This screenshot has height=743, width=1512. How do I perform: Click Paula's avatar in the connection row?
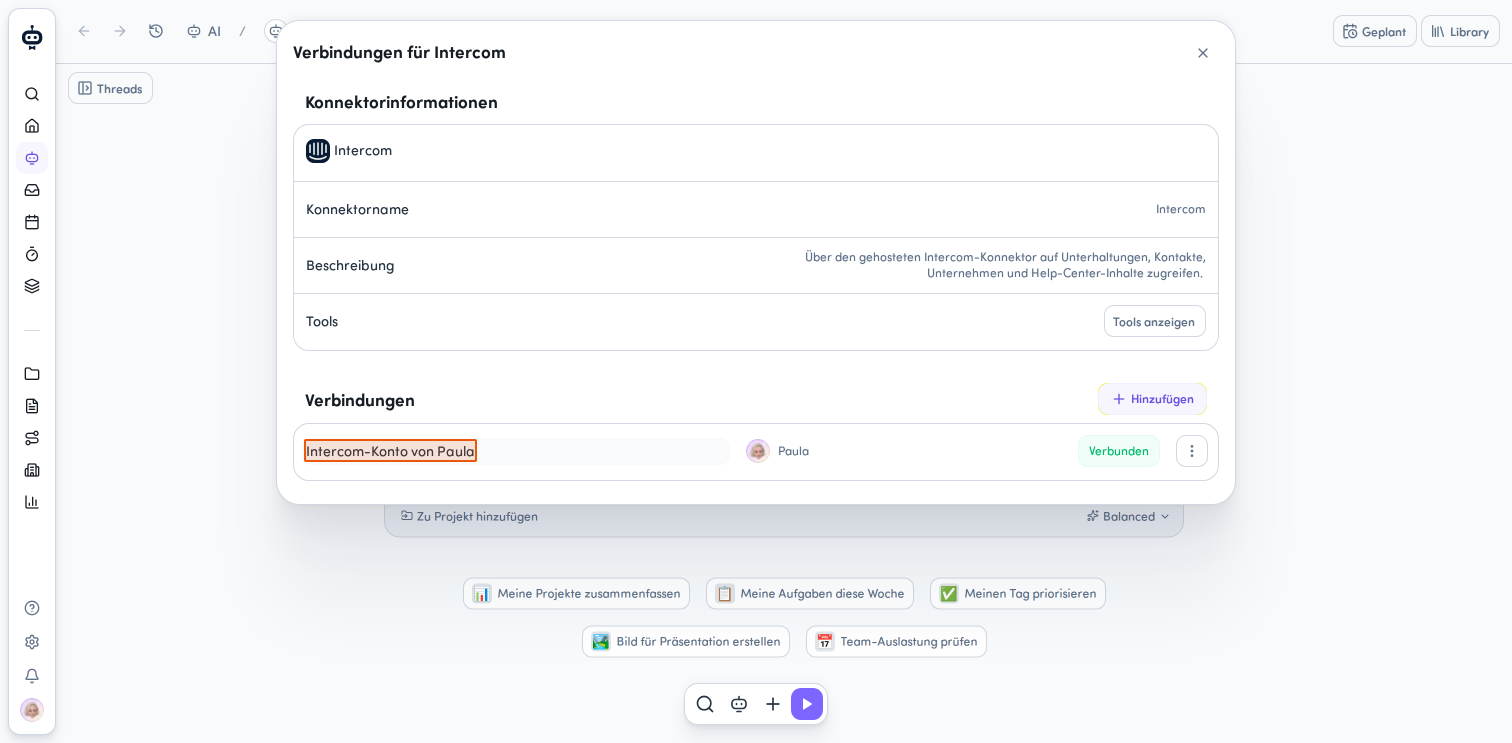click(x=758, y=451)
